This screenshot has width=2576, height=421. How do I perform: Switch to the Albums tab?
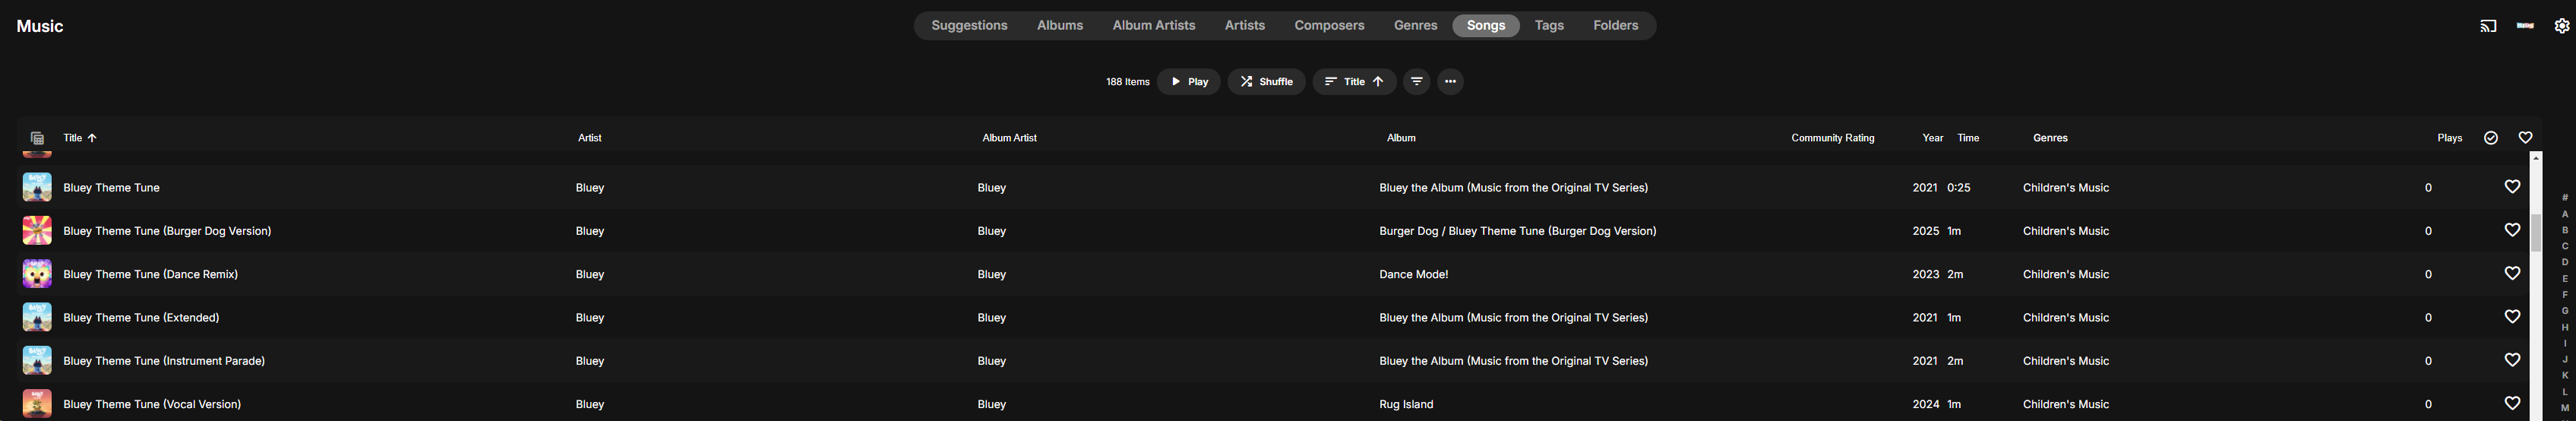(1059, 26)
